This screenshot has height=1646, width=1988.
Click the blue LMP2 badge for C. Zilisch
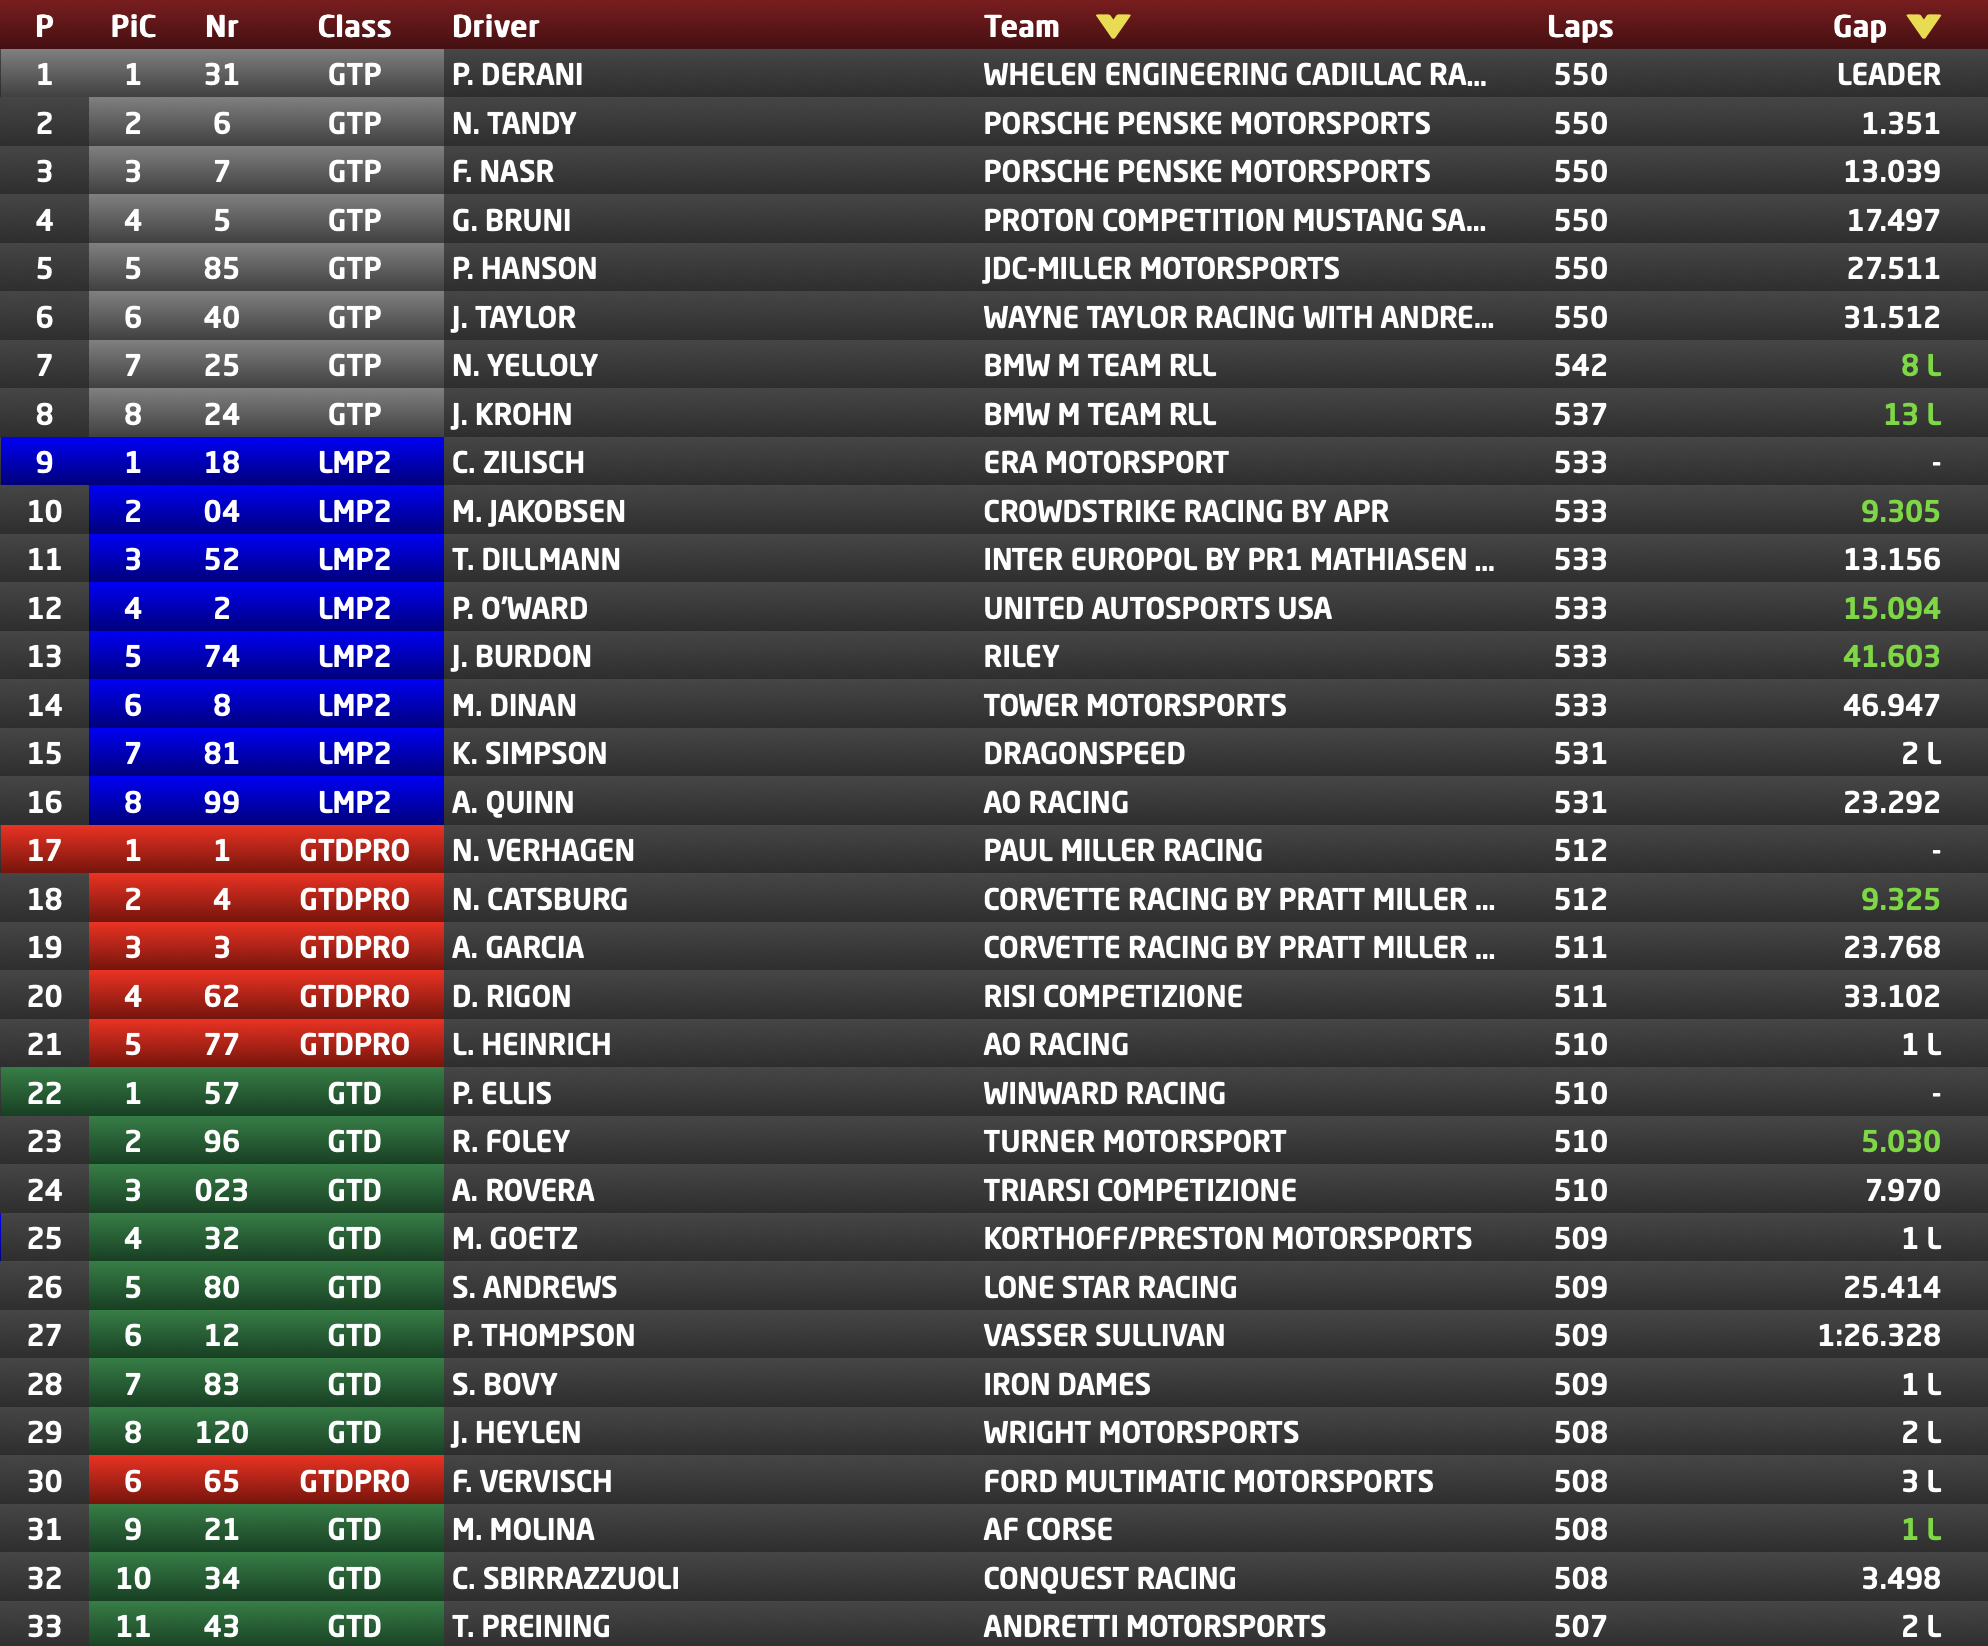[x=354, y=462]
